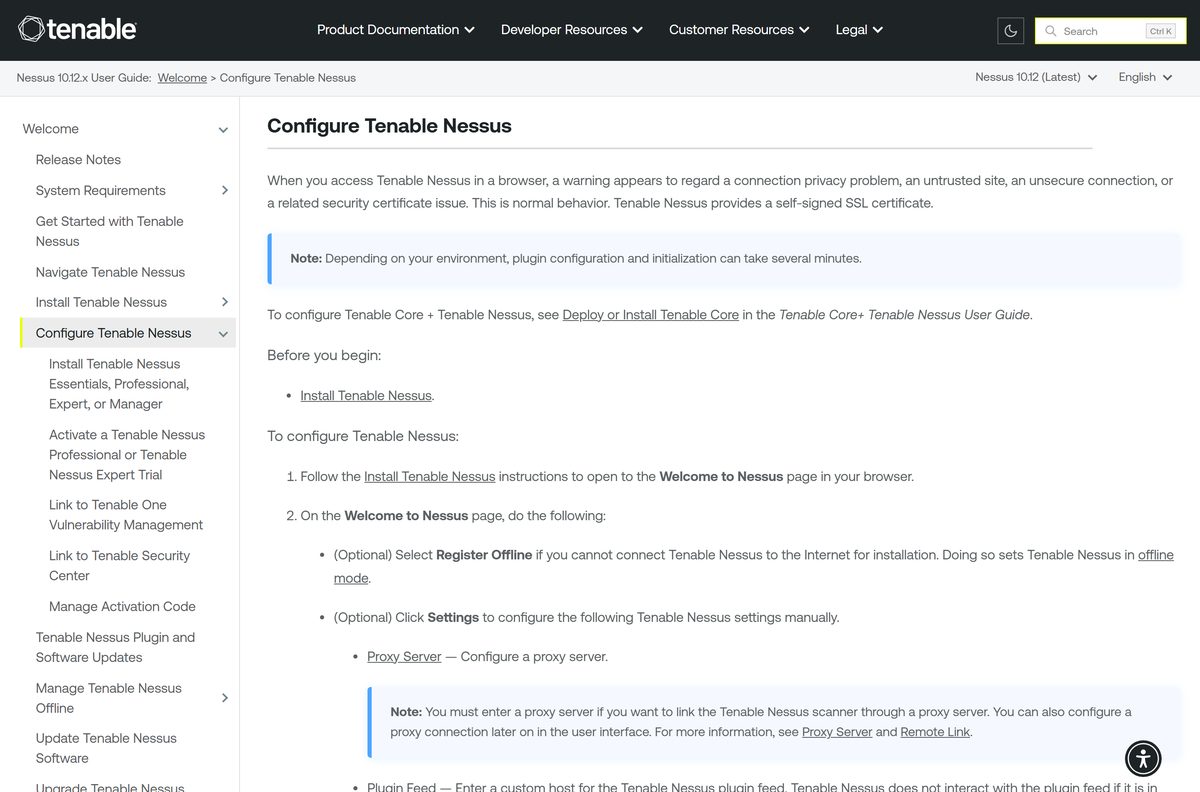Screen dimensions: 1200x792
Task: Open Navigate Tenable Nessus in sidebar
Action: coord(110,272)
